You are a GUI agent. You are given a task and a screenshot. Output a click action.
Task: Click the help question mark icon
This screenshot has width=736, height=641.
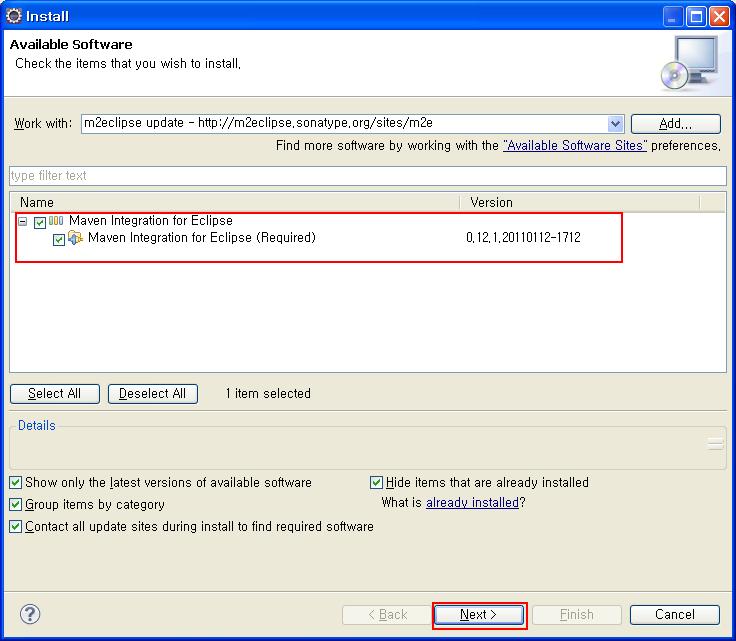click(30, 614)
